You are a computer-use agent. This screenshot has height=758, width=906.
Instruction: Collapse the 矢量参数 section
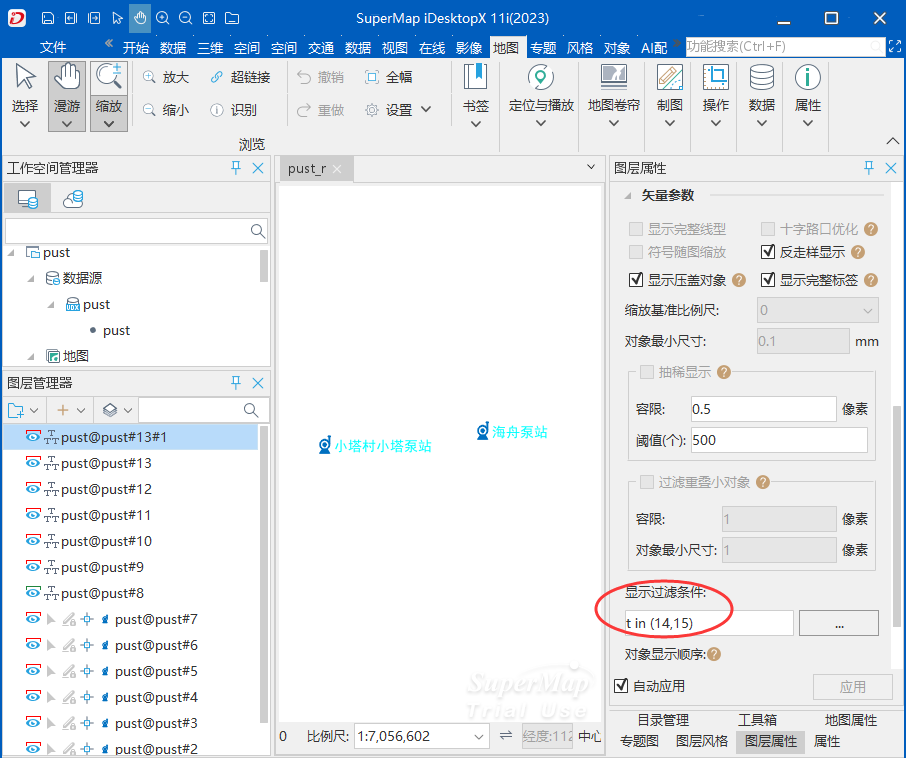(x=627, y=196)
